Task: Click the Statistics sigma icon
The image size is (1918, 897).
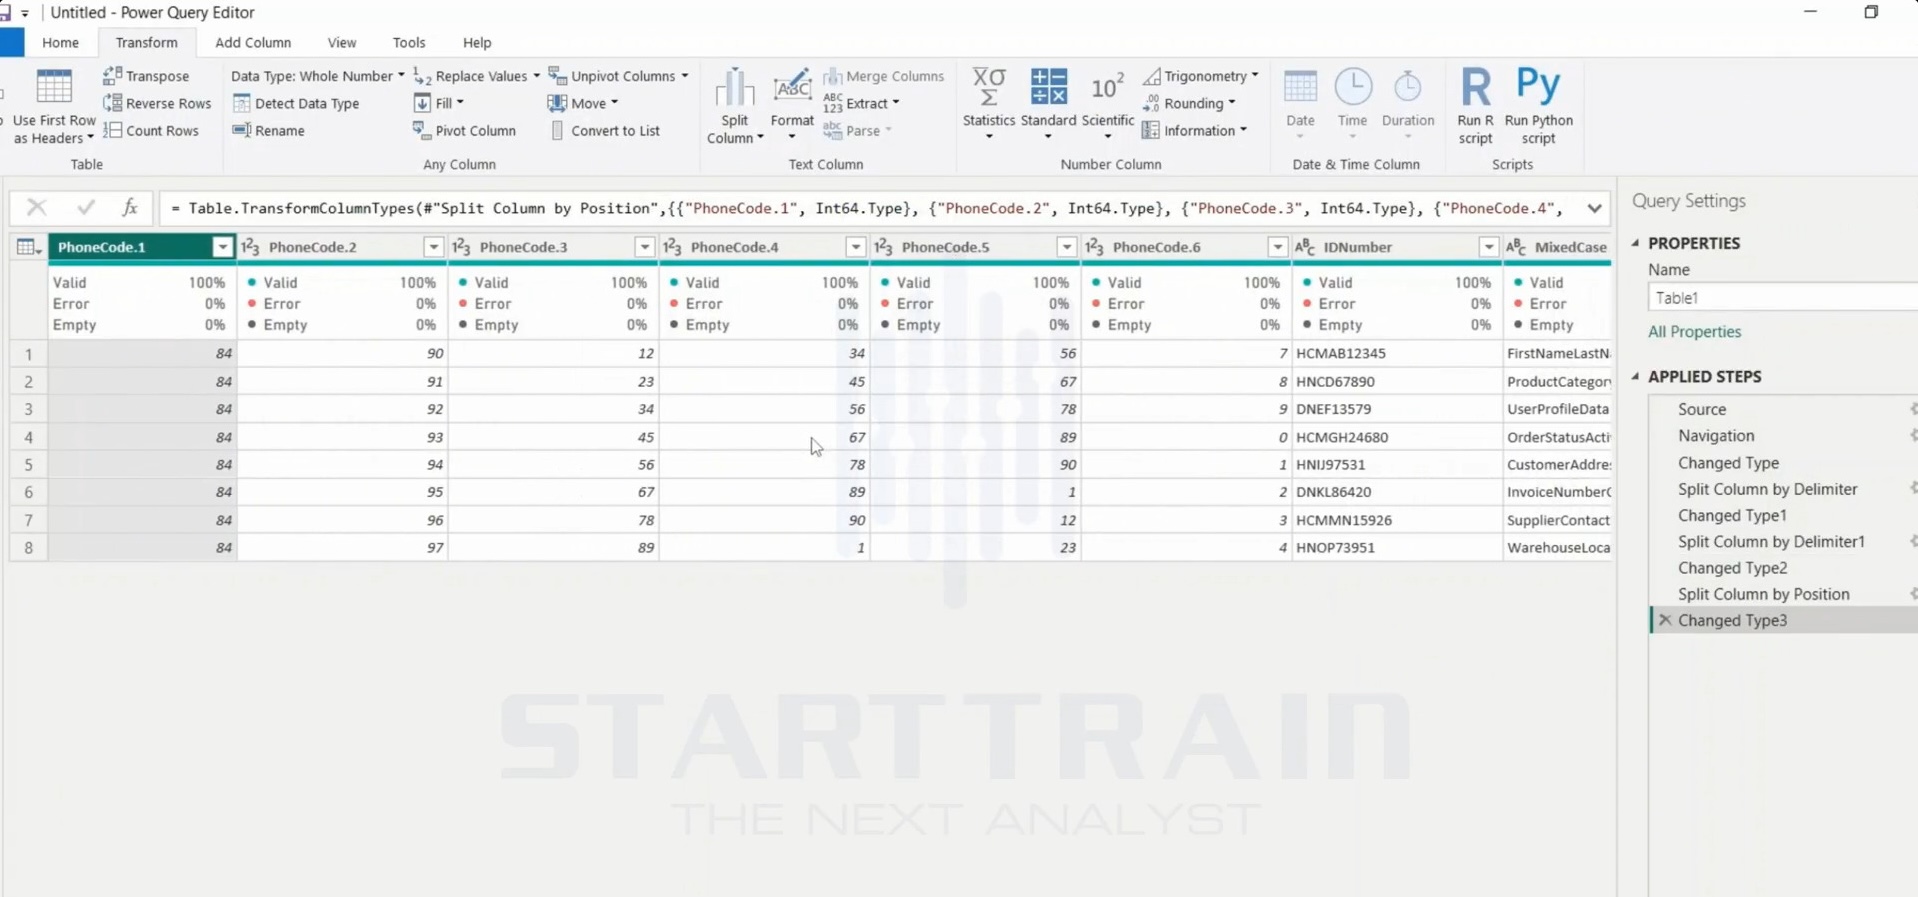Action: [989, 87]
